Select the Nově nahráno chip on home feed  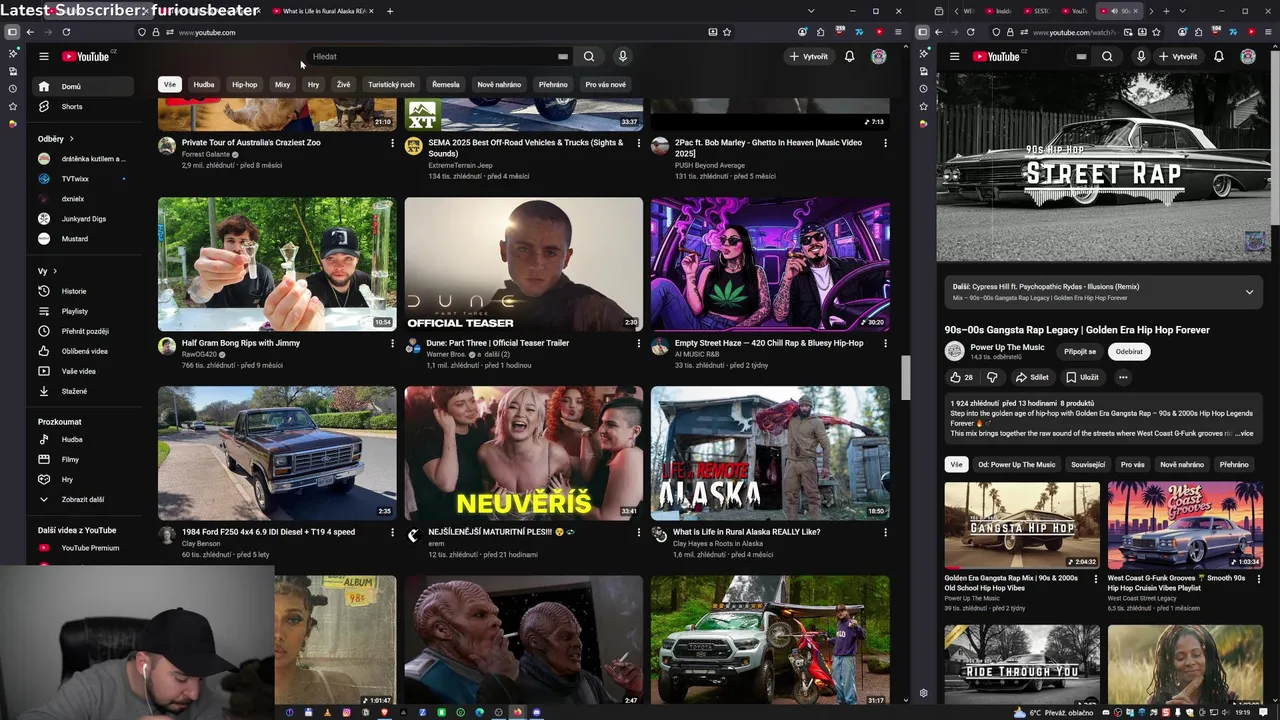(499, 84)
